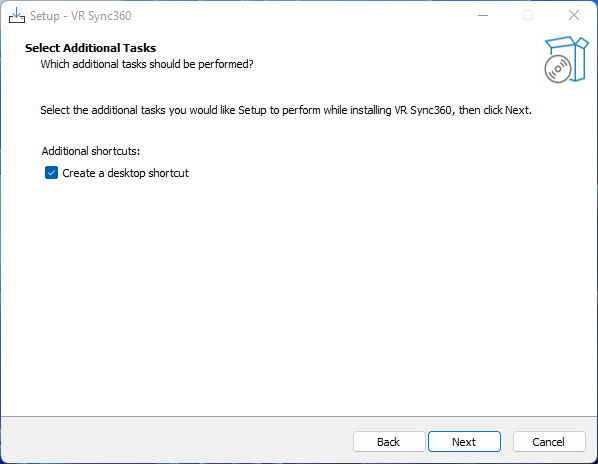
Task: Click the 'Select Additional Tasks' heading
Action: pyautogui.click(x=90, y=48)
